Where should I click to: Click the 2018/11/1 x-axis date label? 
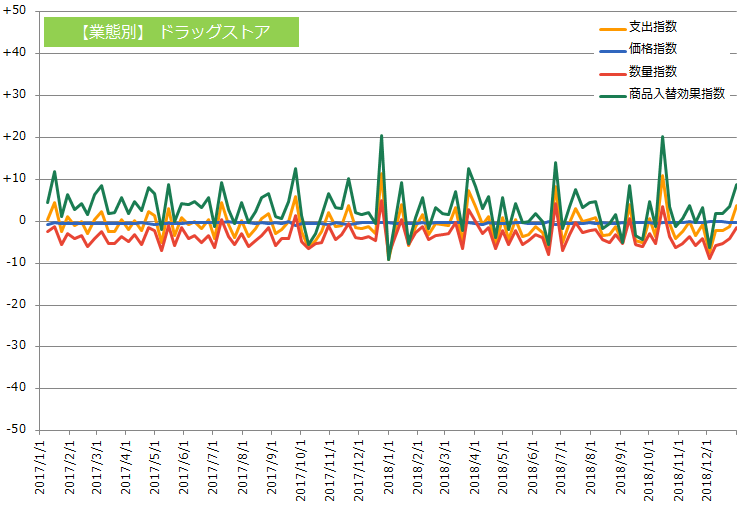pyautogui.click(x=679, y=471)
